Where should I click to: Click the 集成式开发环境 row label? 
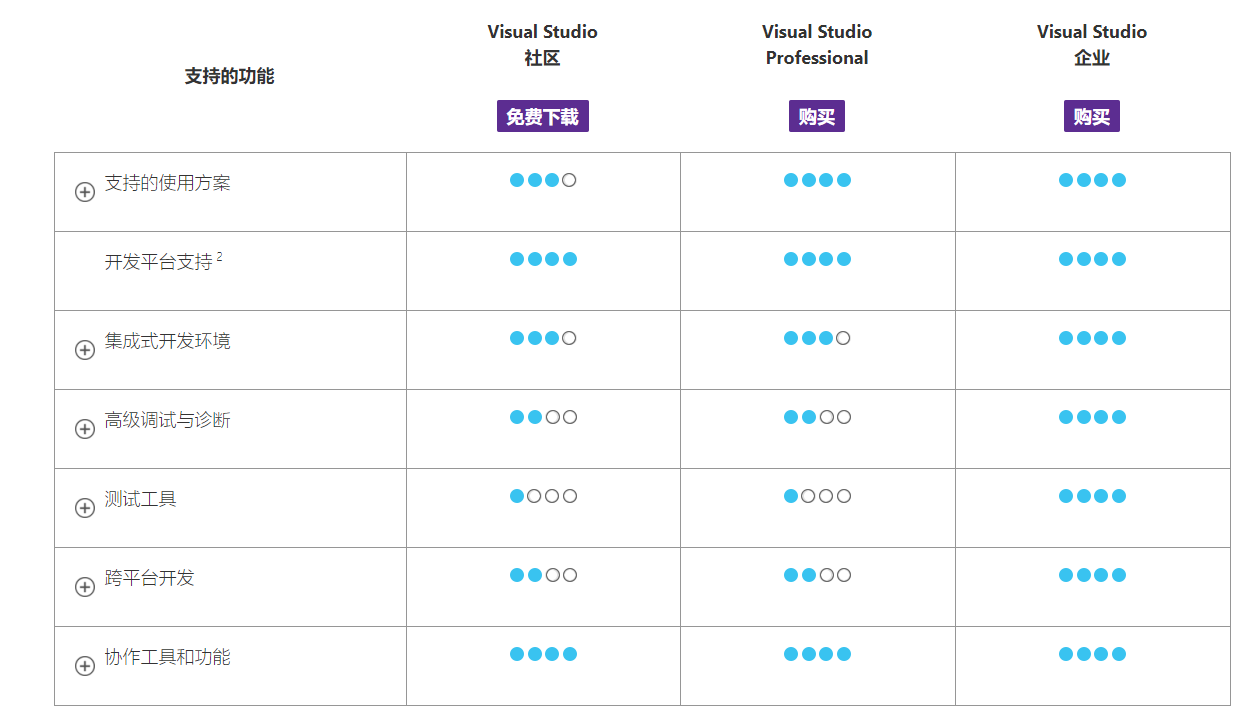point(167,341)
